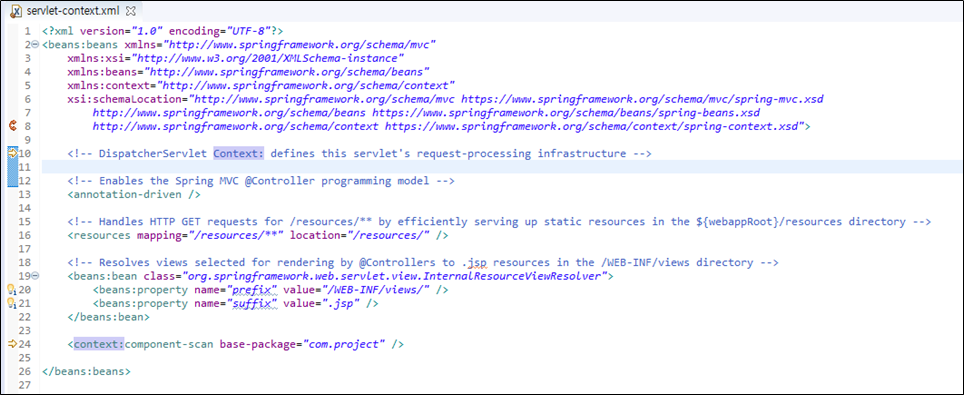The height and width of the screenshot is (395, 964).
Task: Click the arrow marker beside line 10
Action: 13,153
